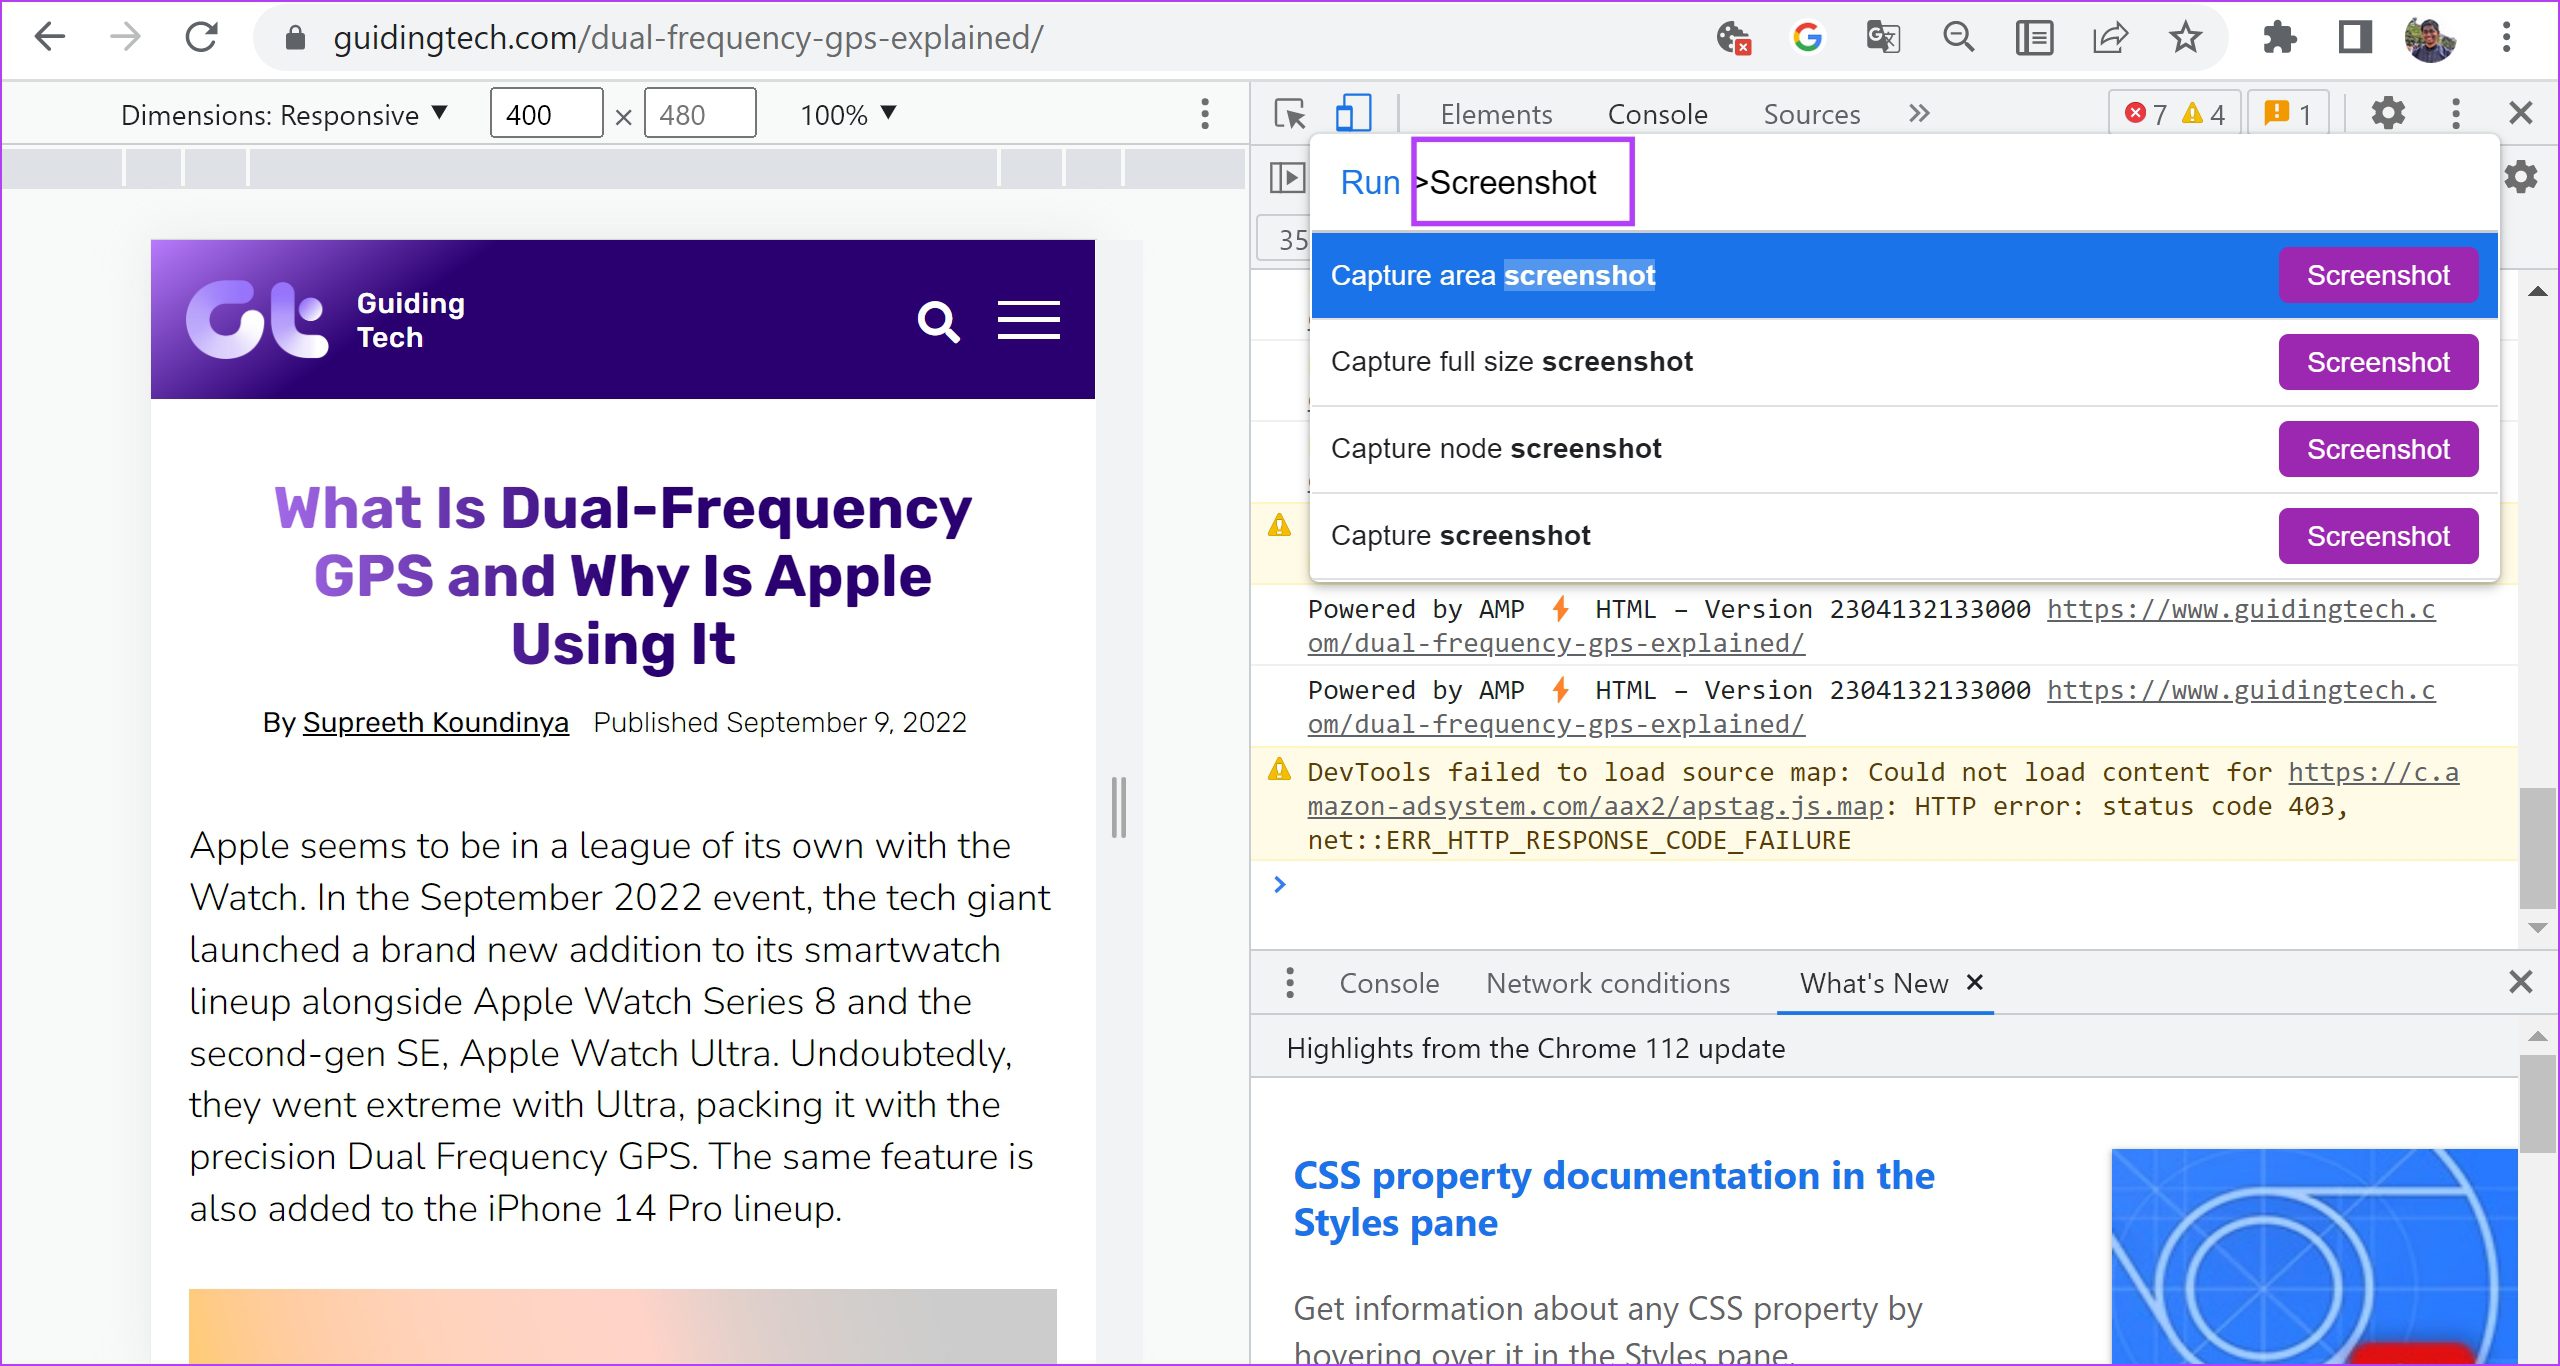Select the plain Capture screenshot command
Image resolution: width=2560 pixels, height=1366 pixels.
click(x=1904, y=536)
